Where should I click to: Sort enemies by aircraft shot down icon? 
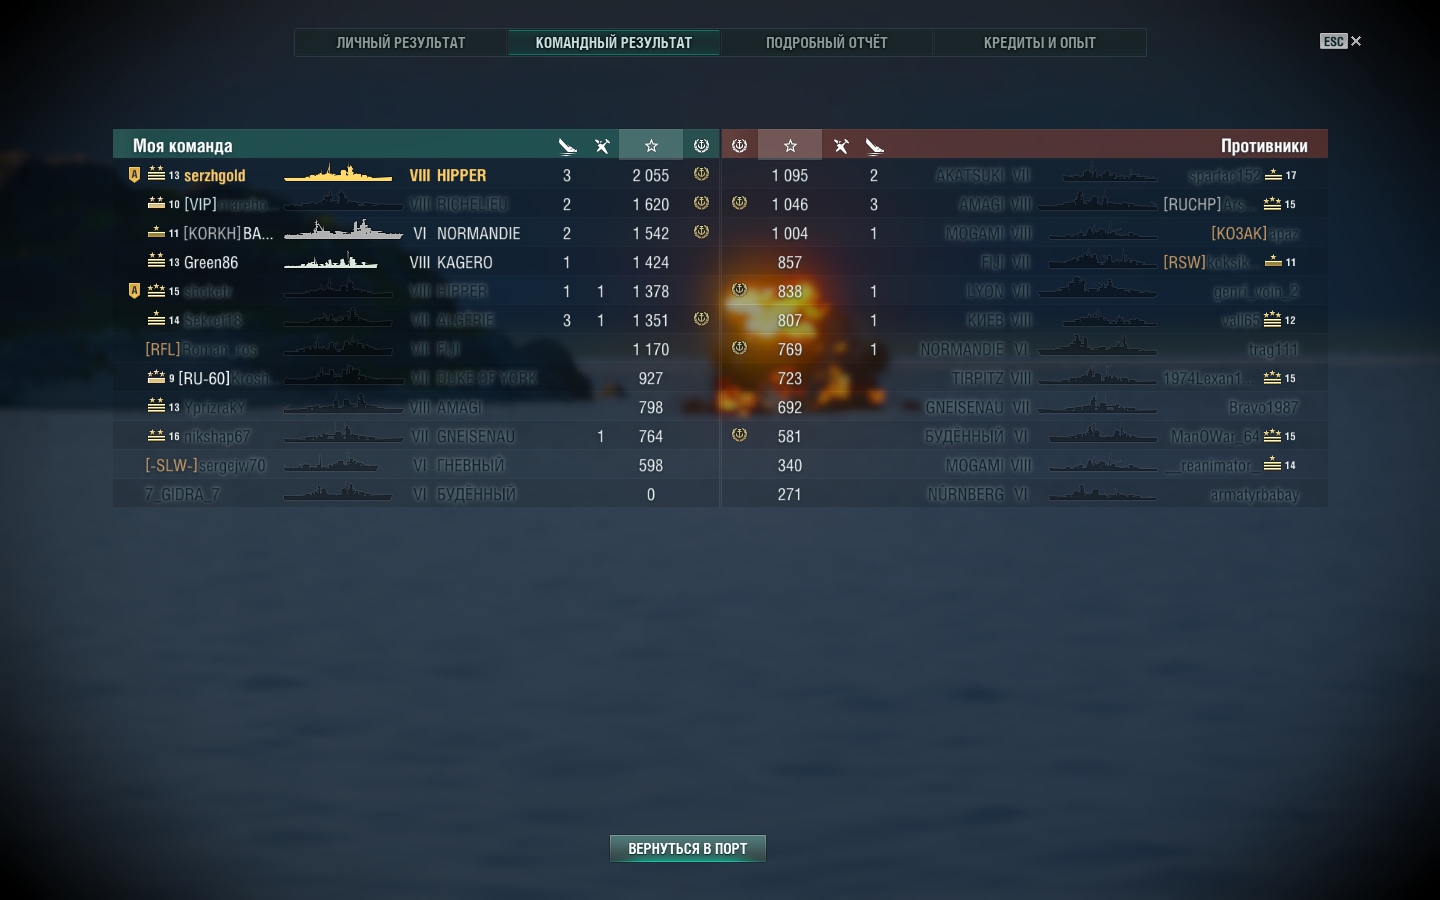(841, 146)
